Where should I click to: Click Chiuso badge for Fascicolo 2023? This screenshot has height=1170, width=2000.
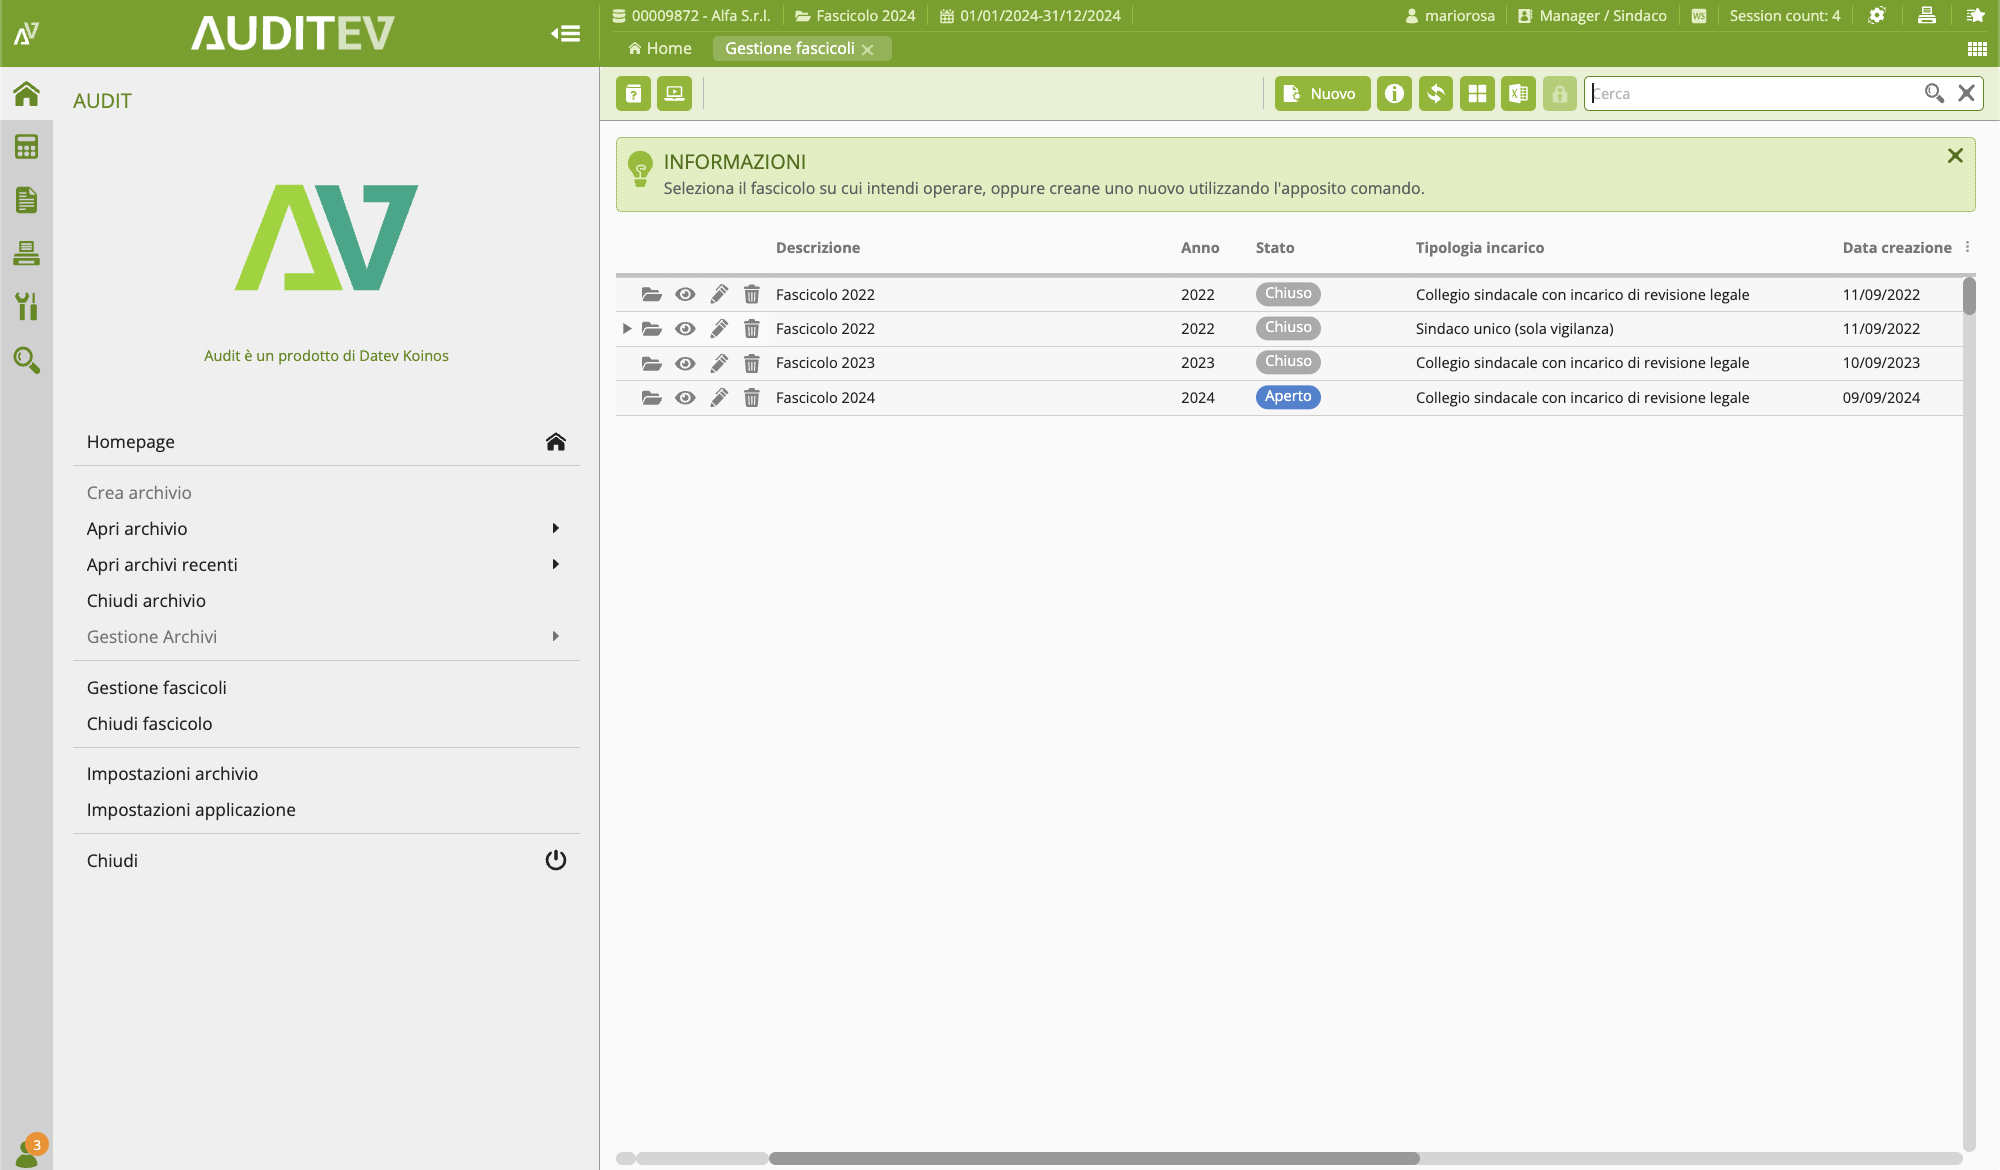(x=1288, y=362)
